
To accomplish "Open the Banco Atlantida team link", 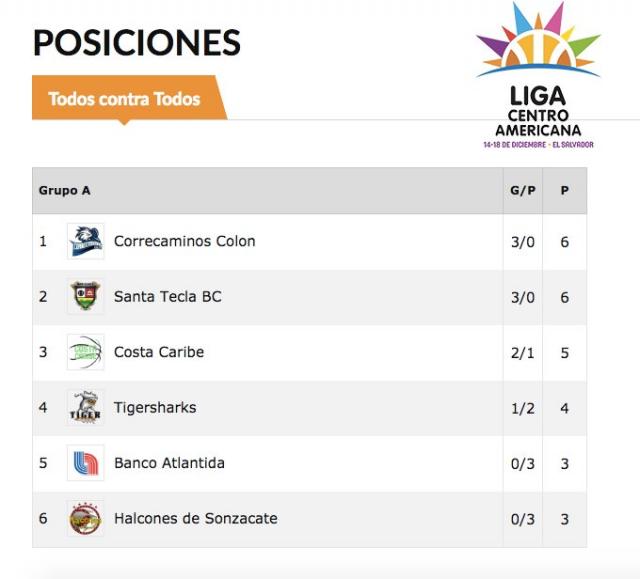I will [x=169, y=463].
